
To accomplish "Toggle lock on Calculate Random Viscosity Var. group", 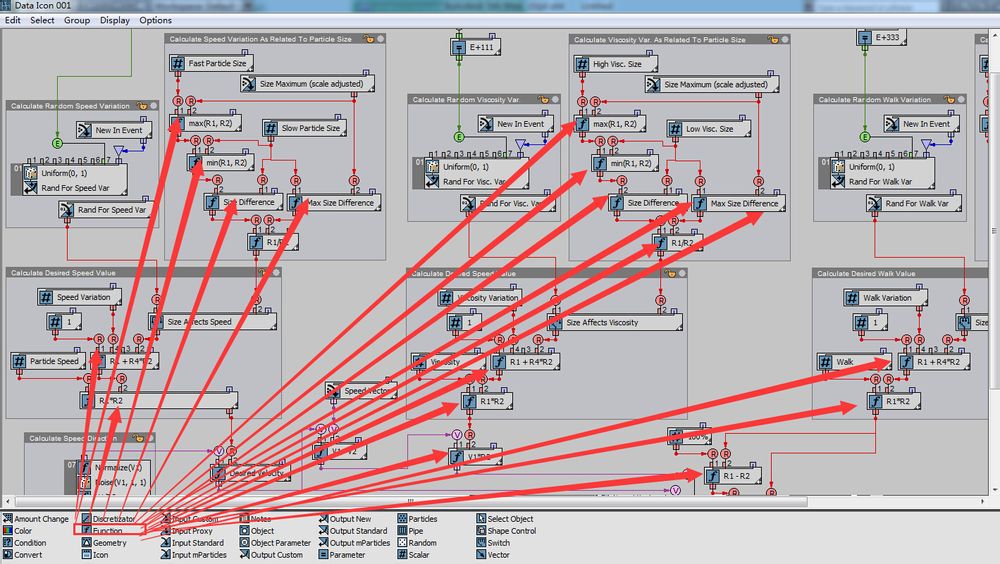I will pos(543,100).
